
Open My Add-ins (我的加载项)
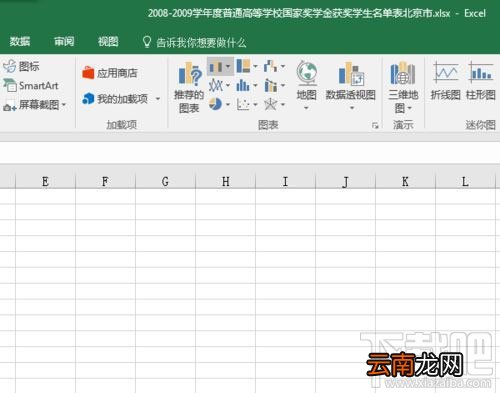tap(115, 99)
